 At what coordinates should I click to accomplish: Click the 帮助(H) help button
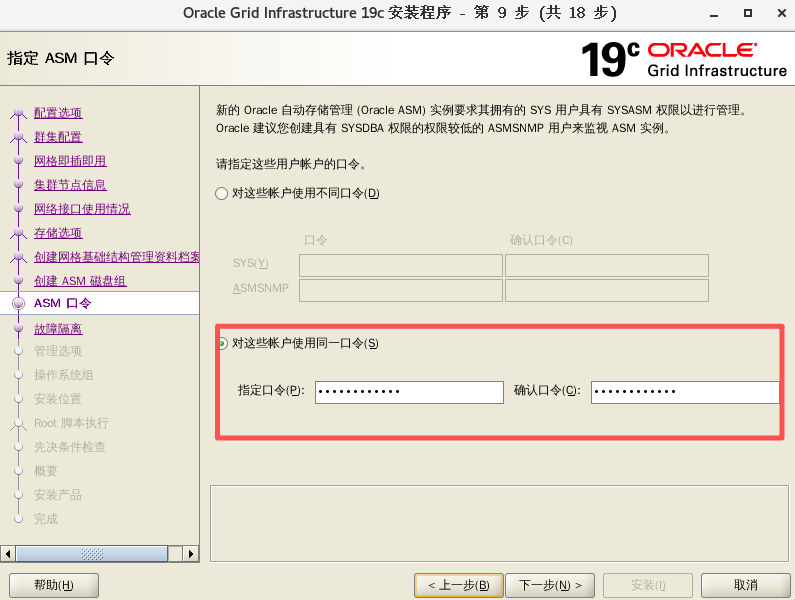point(54,585)
